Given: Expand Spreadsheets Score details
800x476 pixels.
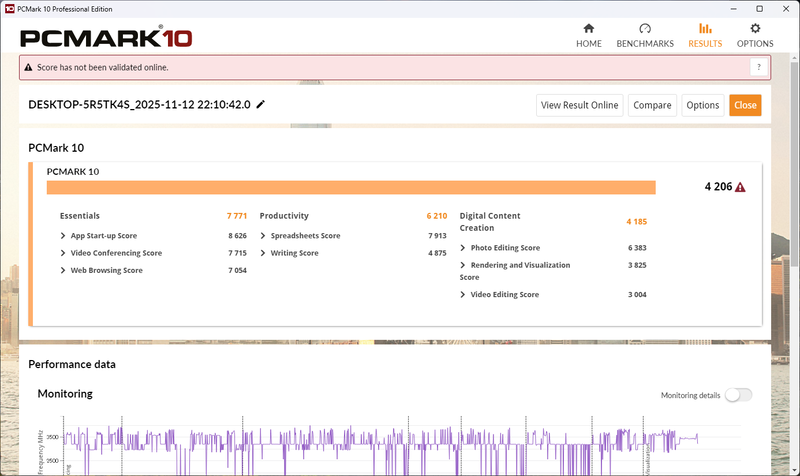Looking at the screenshot, I should [x=263, y=236].
